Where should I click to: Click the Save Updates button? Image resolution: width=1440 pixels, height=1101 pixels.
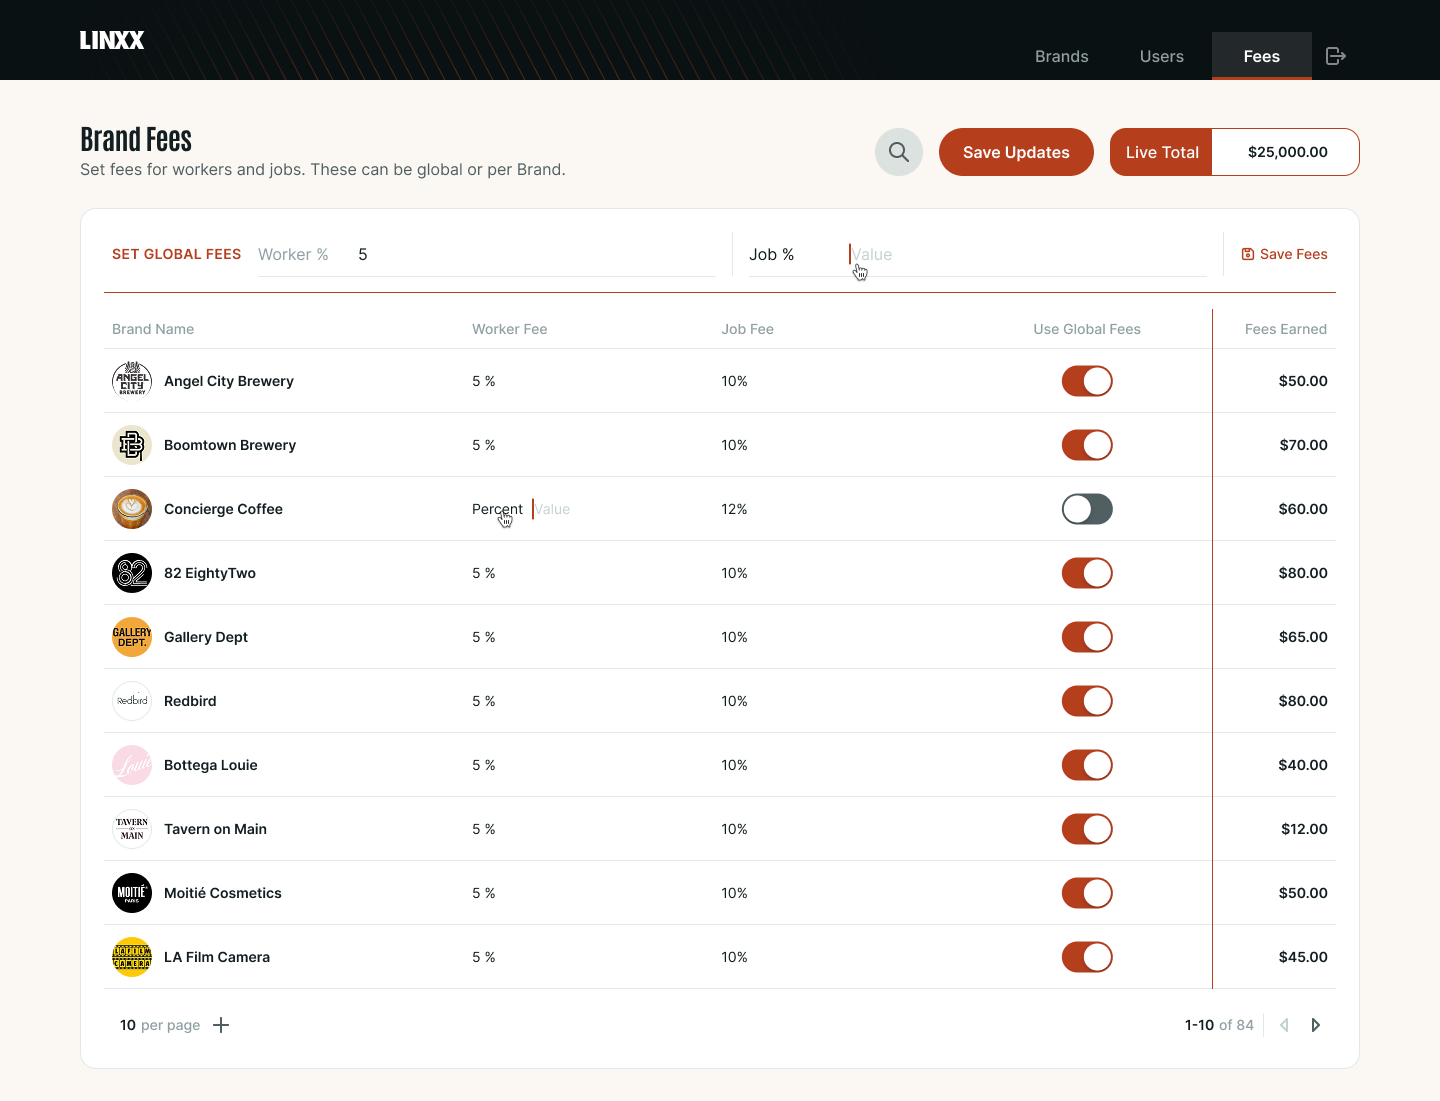(1016, 152)
